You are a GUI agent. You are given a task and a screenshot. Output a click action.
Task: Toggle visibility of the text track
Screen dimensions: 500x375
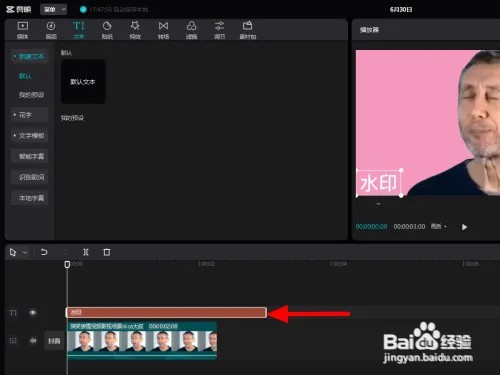(33, 313)
